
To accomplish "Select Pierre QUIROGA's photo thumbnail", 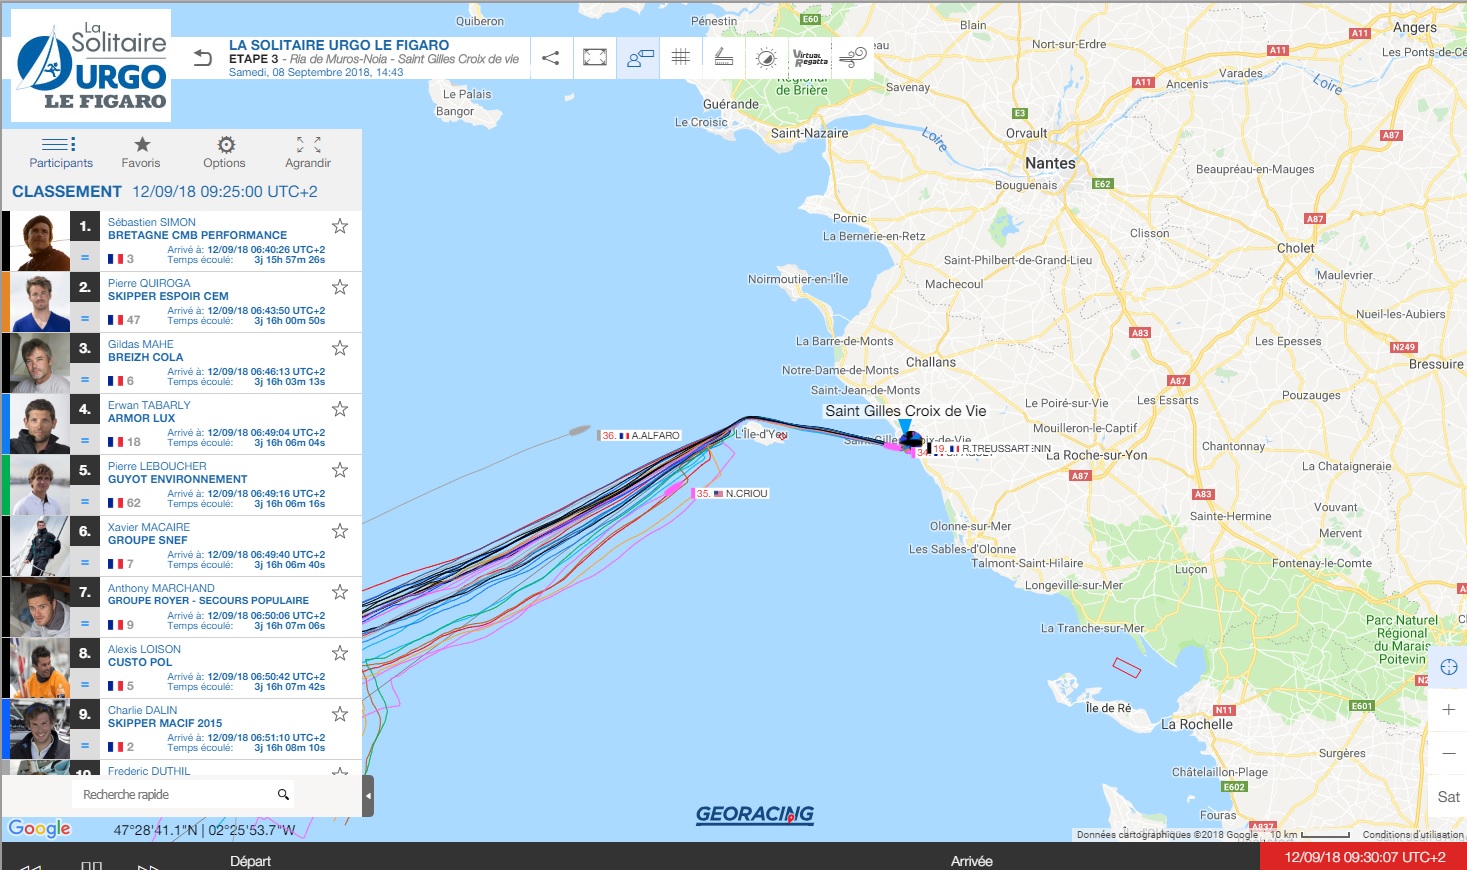I will [40, 302].
